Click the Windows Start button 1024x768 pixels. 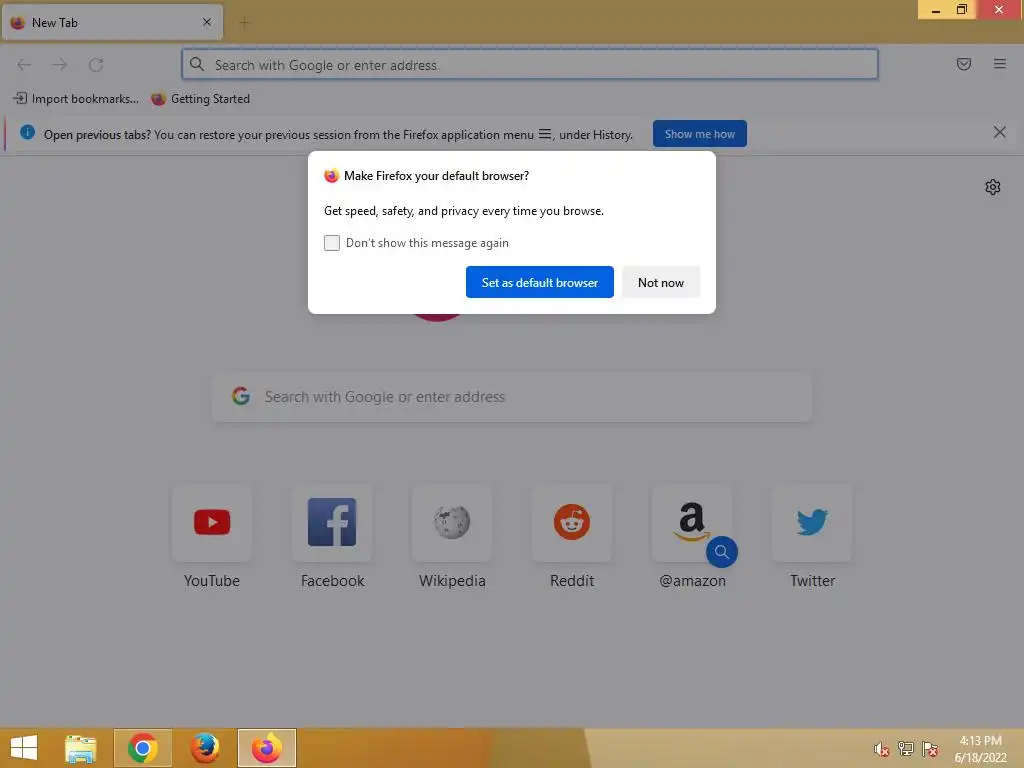[24, 748]
